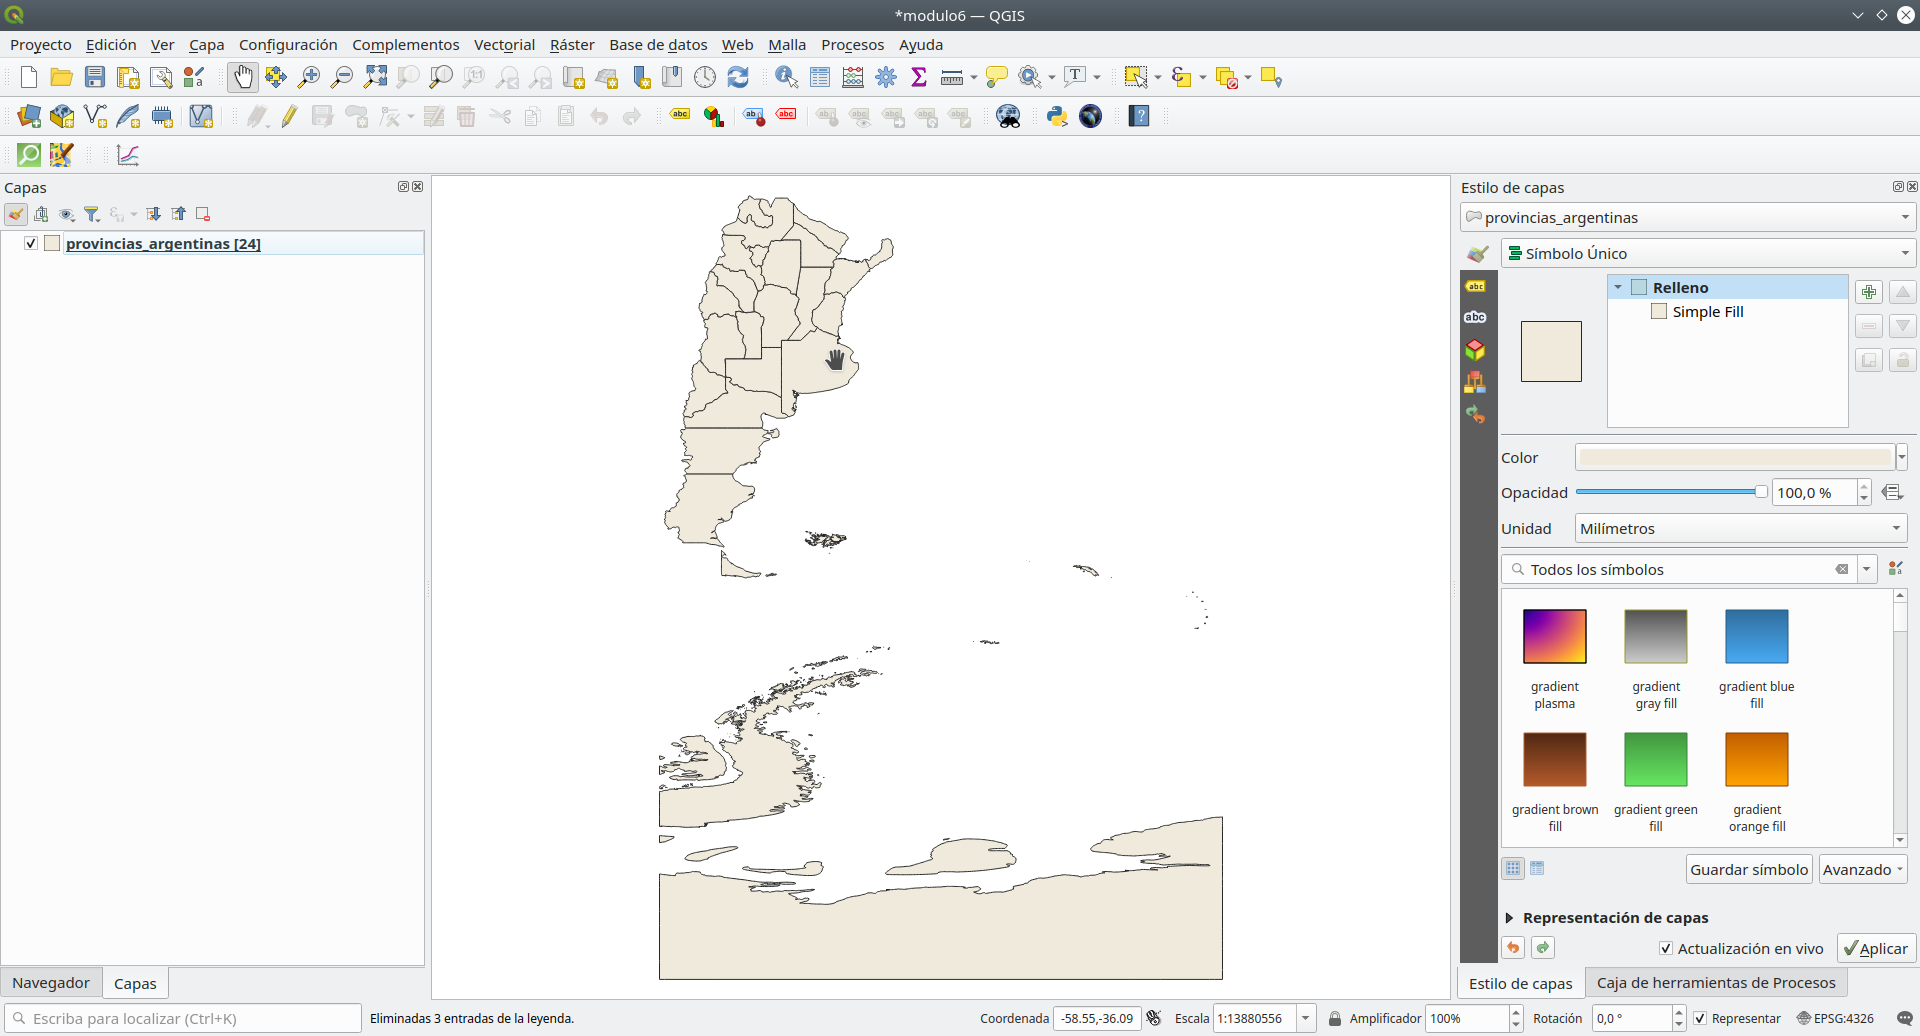Open the attribute table icon
1920x1036 pixels.
[820, 77]
